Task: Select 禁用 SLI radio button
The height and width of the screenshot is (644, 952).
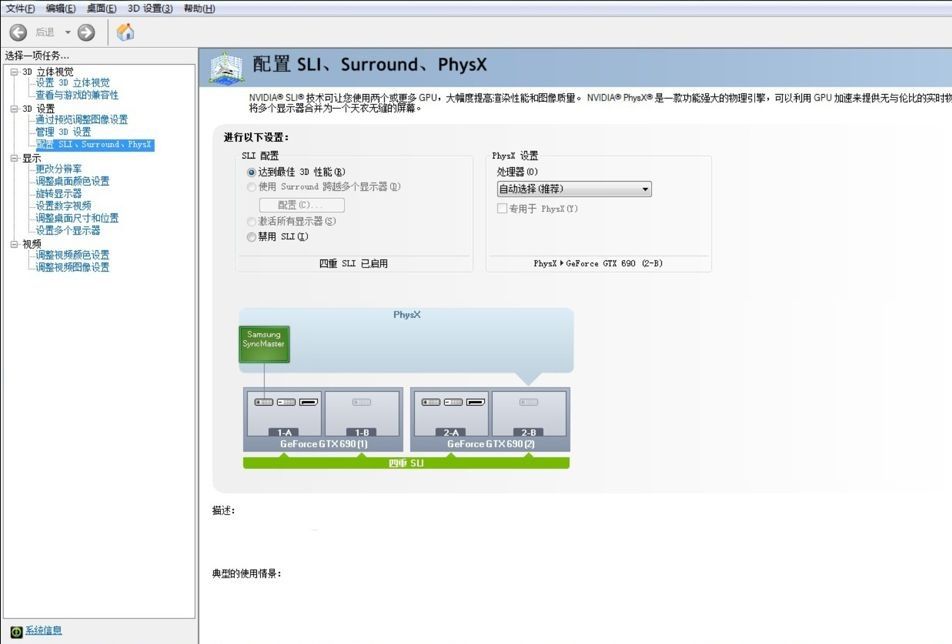Action: click(x=251, y=237)
